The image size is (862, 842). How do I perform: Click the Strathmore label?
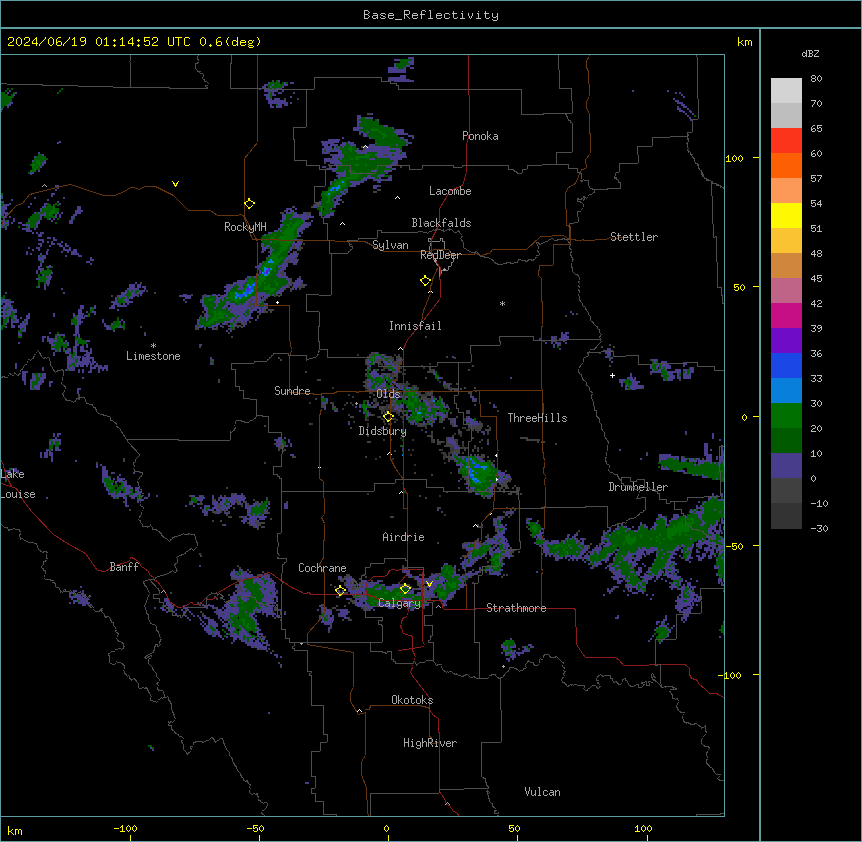pos(516,608)
